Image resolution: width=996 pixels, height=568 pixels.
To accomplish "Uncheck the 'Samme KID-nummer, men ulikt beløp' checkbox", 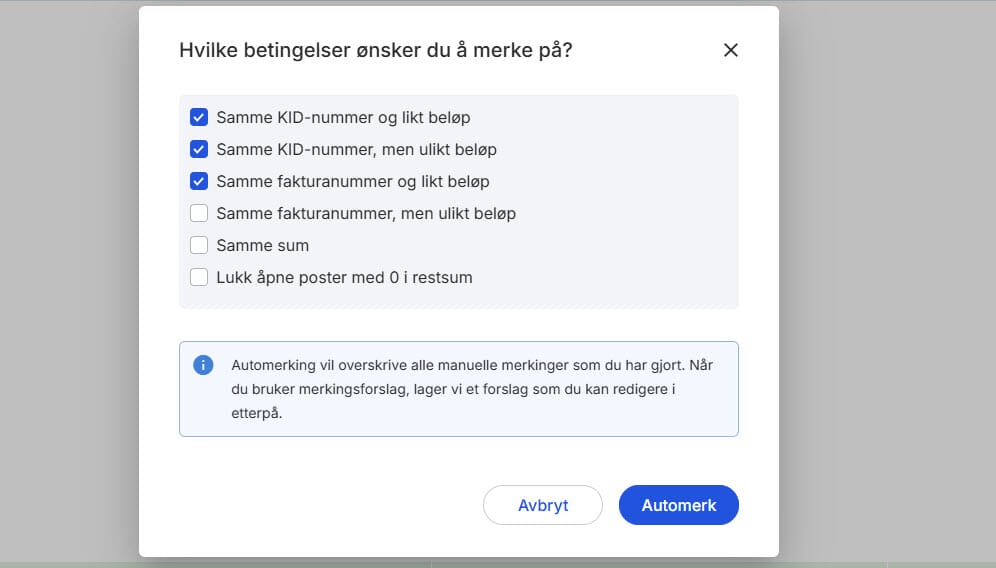I will tap(199, 149).
